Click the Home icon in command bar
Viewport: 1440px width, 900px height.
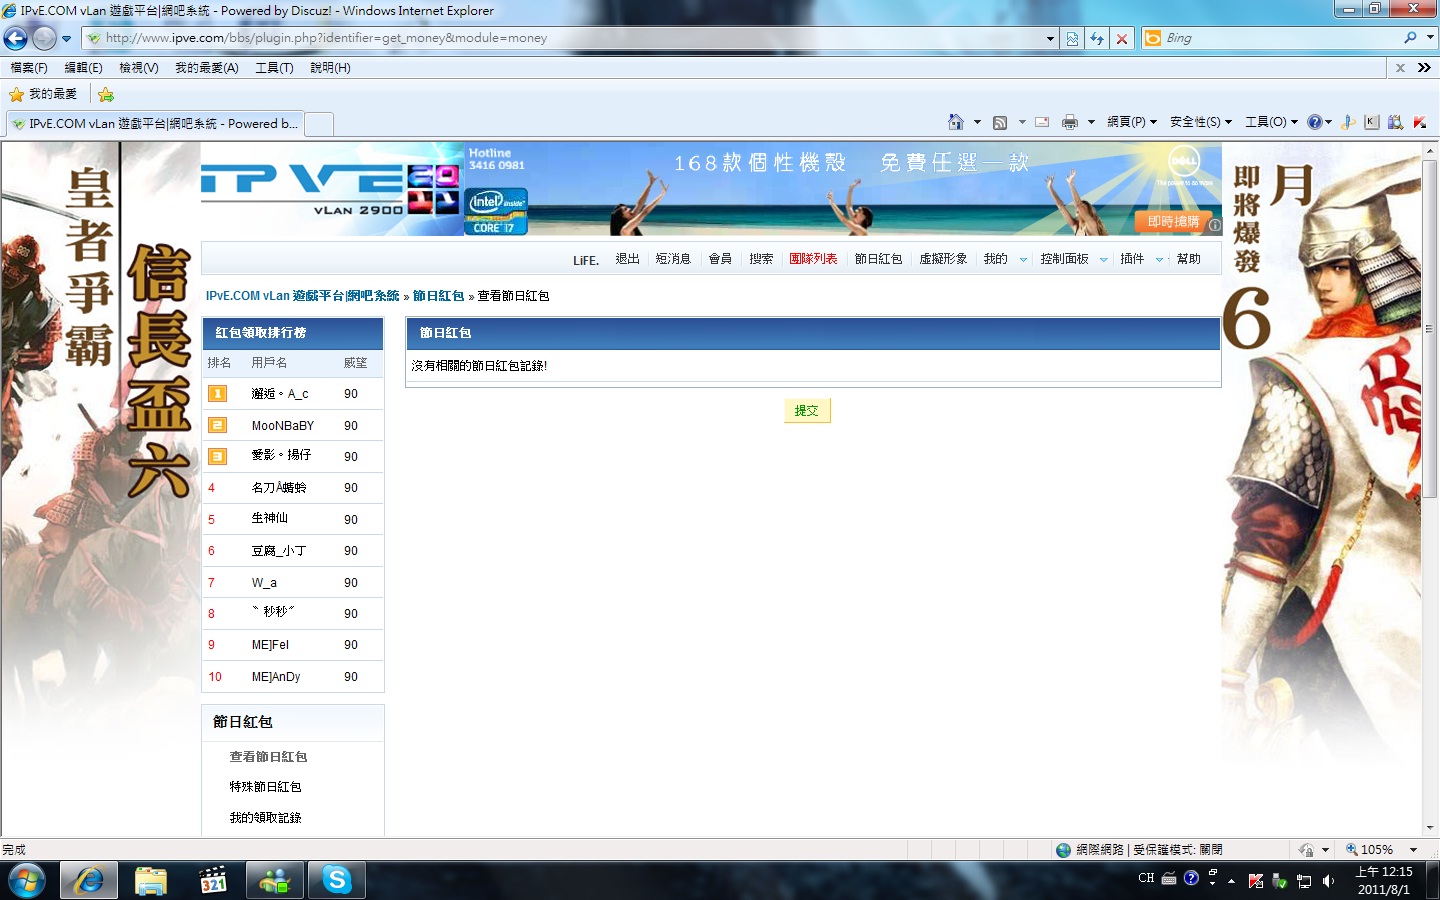956,122
